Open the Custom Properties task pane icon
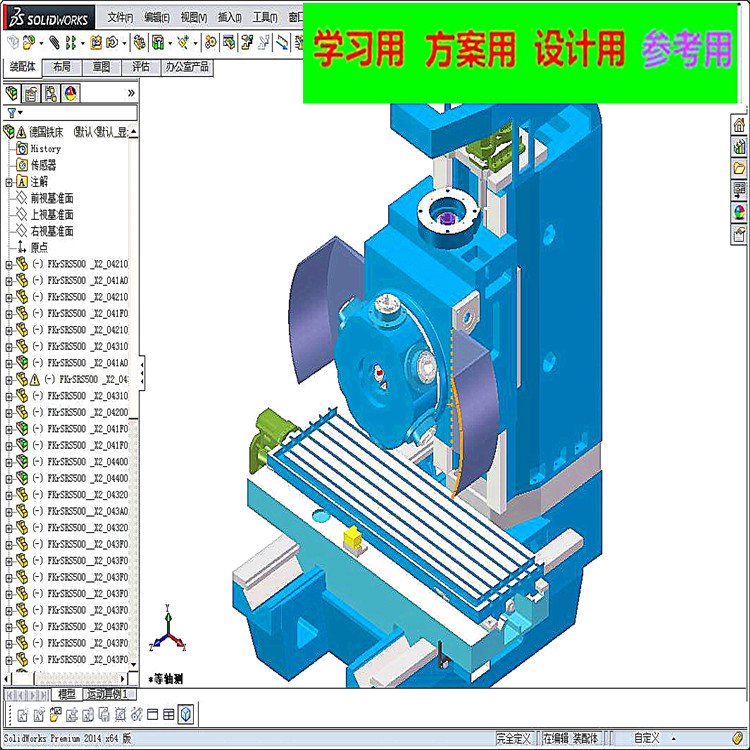This screenshot has width=750, height=750. click(739, 234)
